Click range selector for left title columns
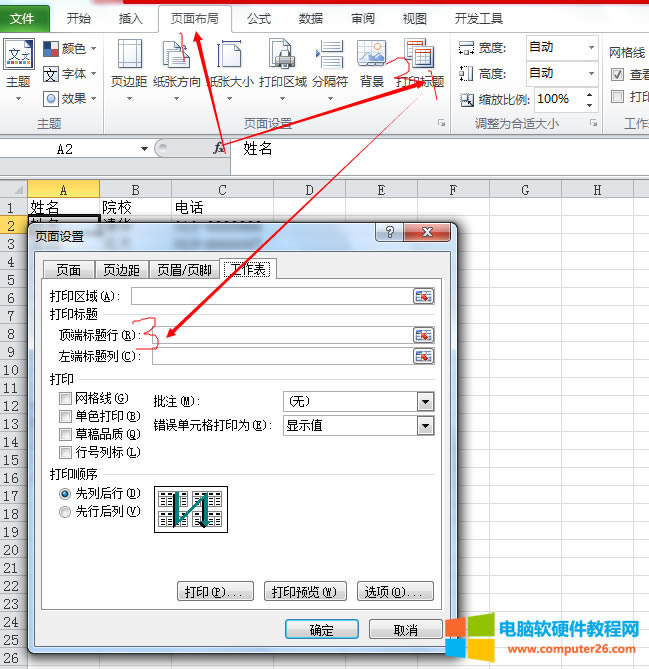Image resolution: width=649 pixels, height=669 pixels. (423, 356)
